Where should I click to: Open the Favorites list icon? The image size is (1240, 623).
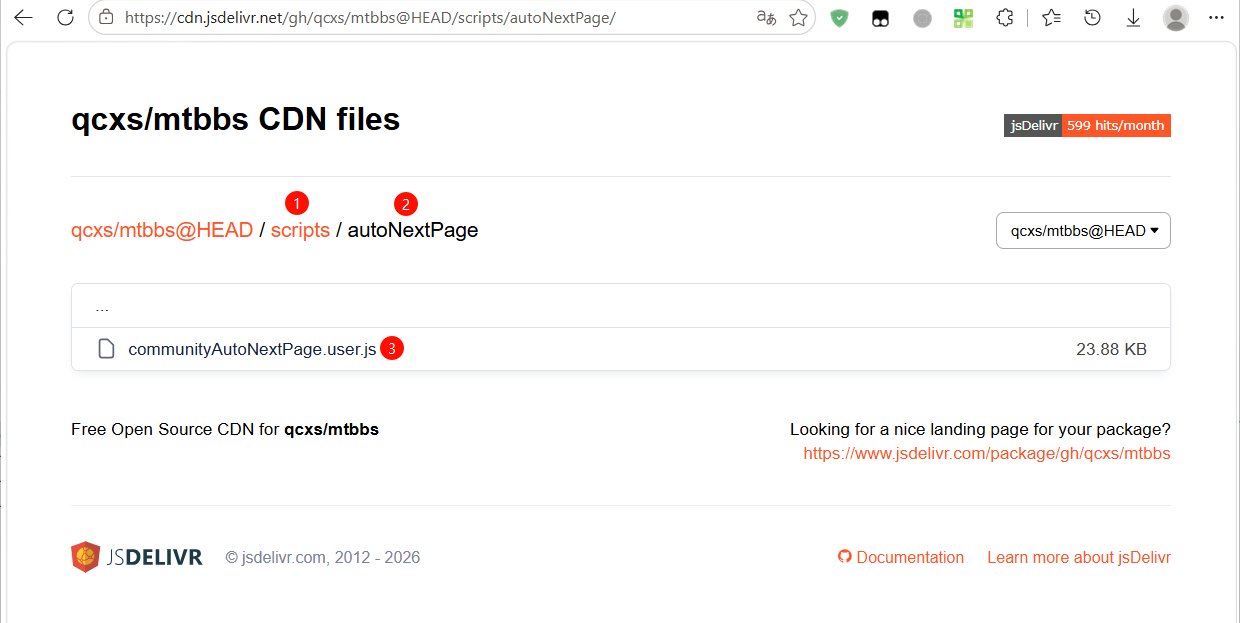[1051, 18]
